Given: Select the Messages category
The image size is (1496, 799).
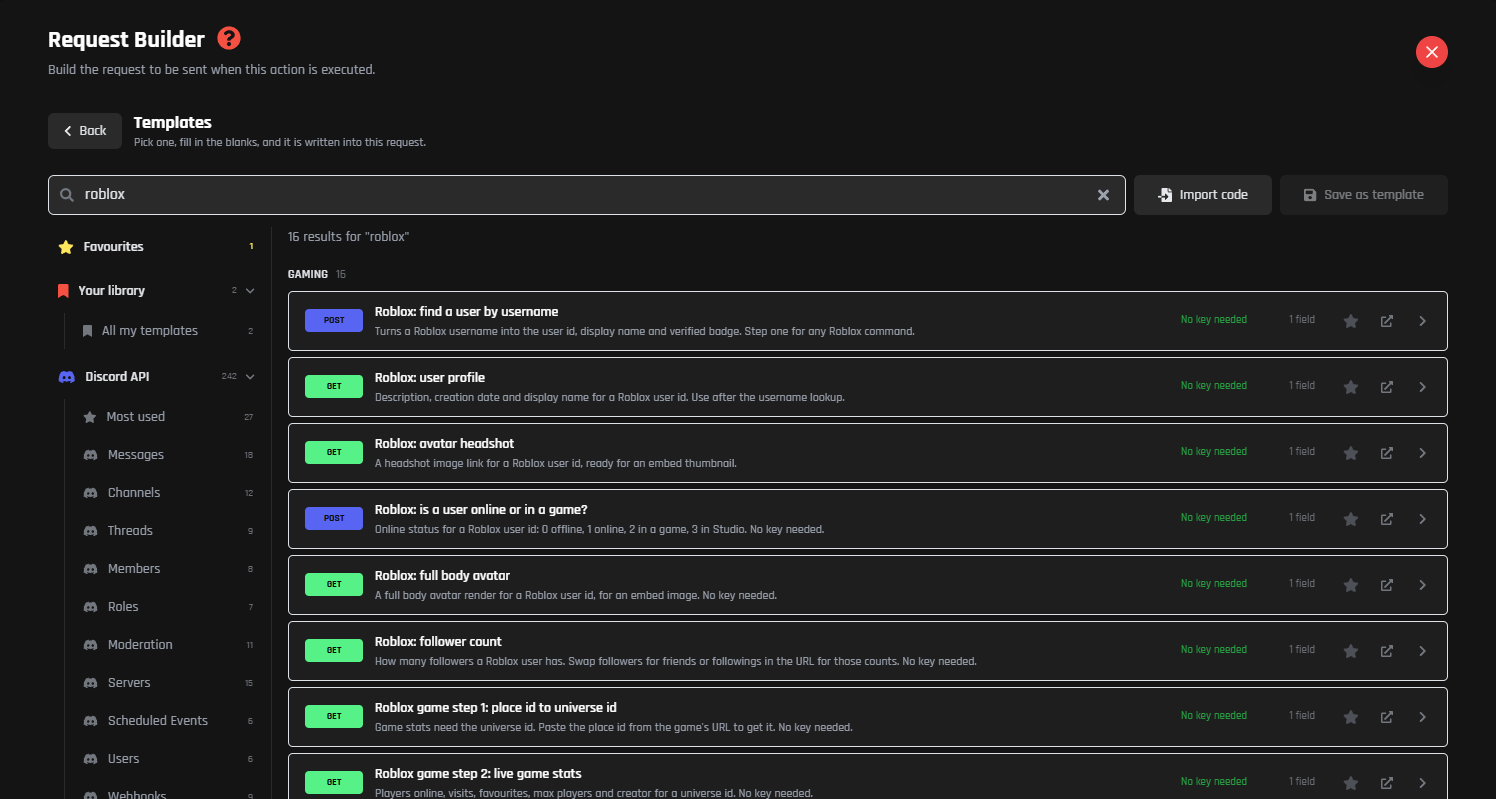Looking at the screenshot, I should 168,455.
